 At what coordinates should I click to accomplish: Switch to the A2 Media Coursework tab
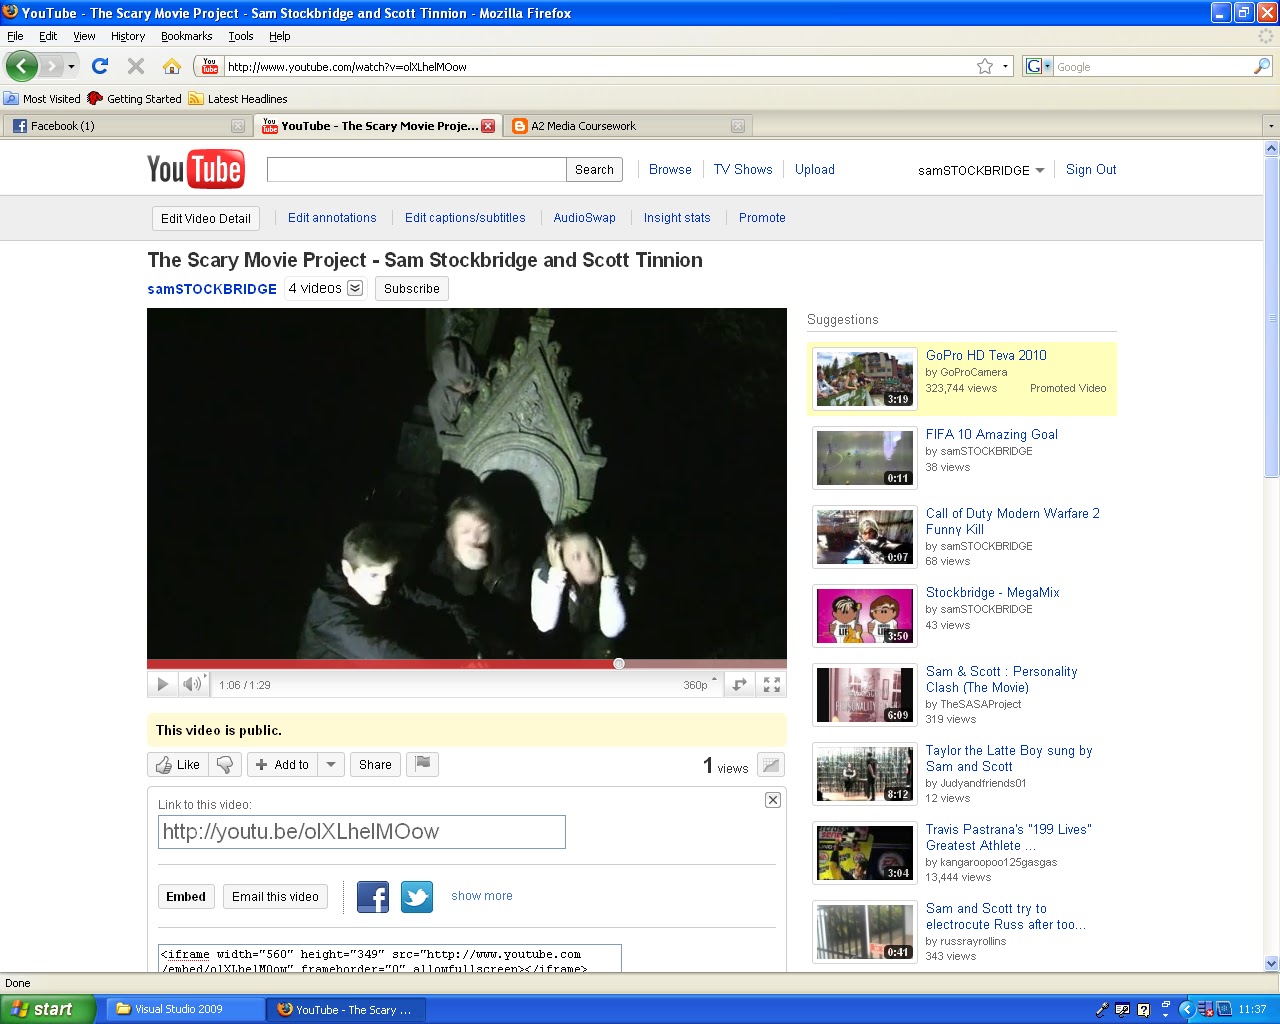tap(627, 126)
